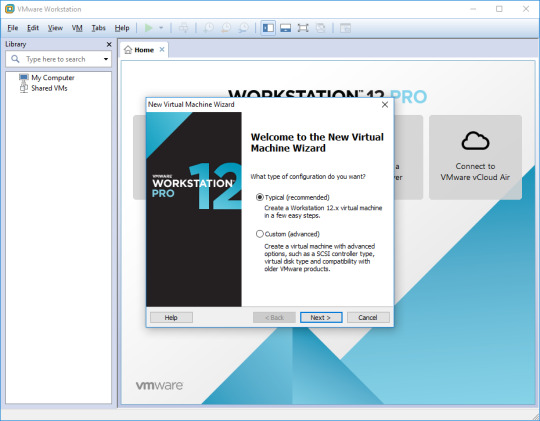Select the Typical (recommended) radio button

[x=260, y=197]
